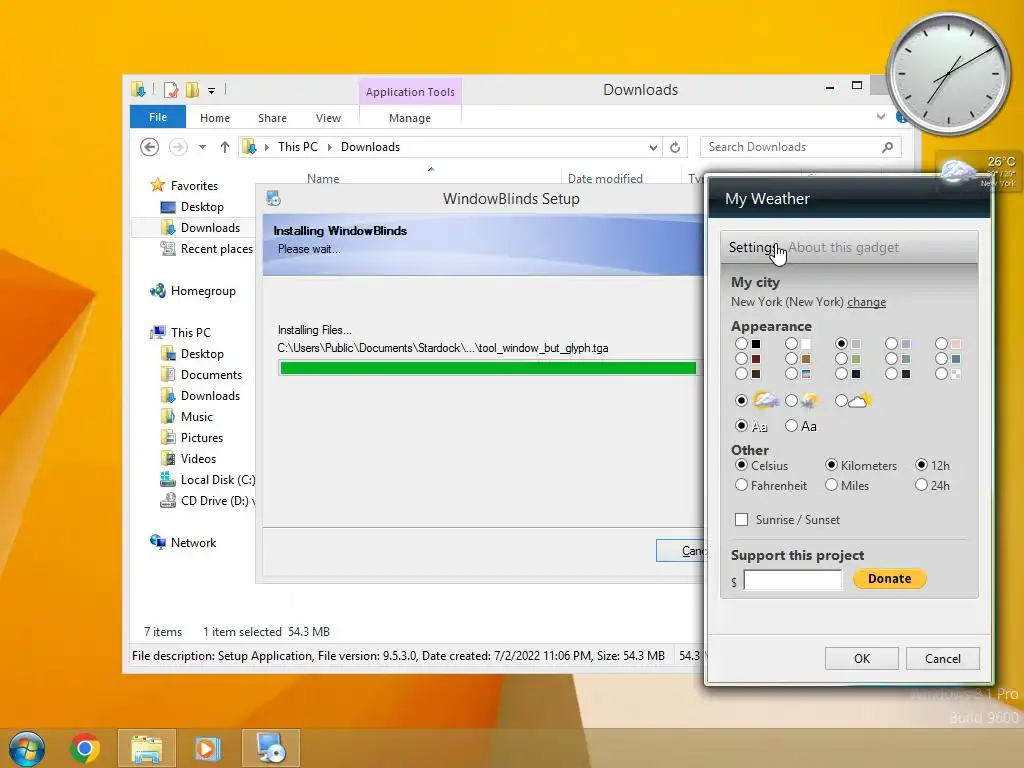The image size is (1024, 768).
Task: Select Celsius temperature unit
Action: pos(741,465)
